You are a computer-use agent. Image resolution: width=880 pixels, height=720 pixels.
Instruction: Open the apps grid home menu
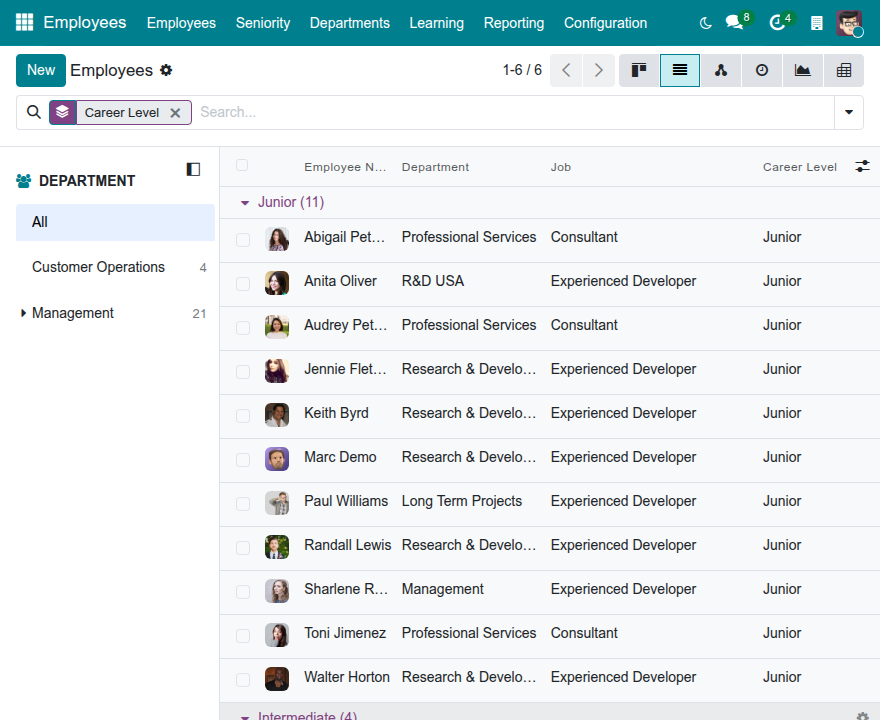point(24,22)
